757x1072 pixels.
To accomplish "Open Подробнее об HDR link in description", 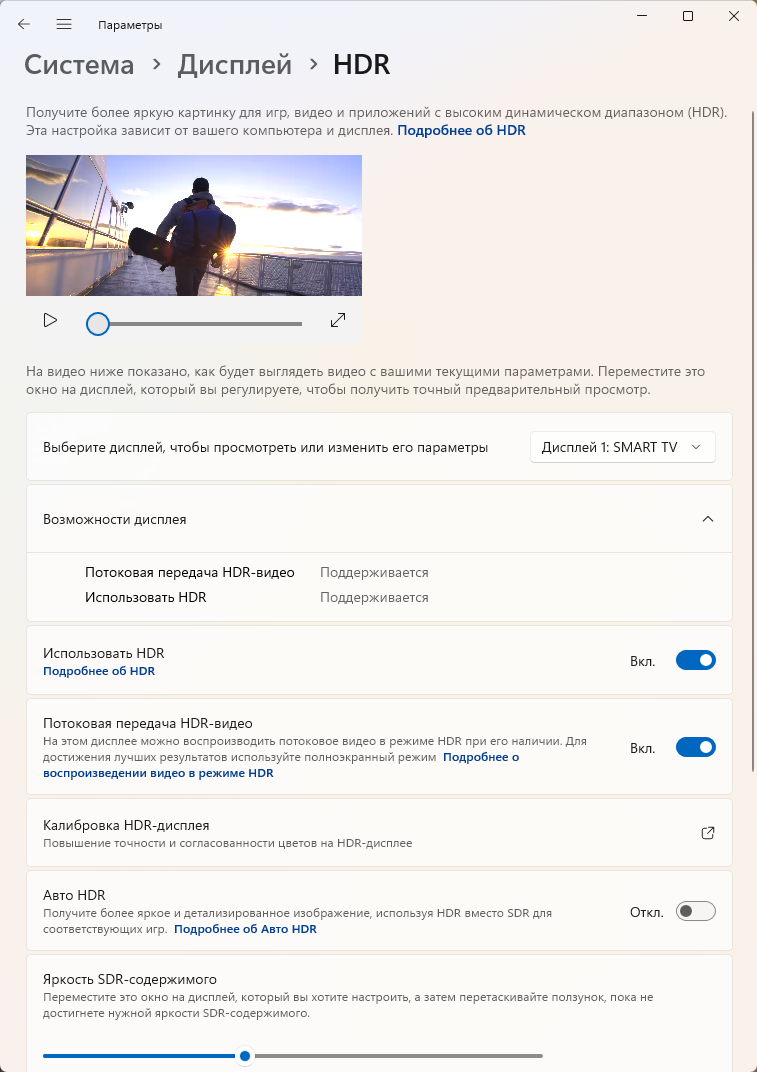I will [x=461, y=130].
